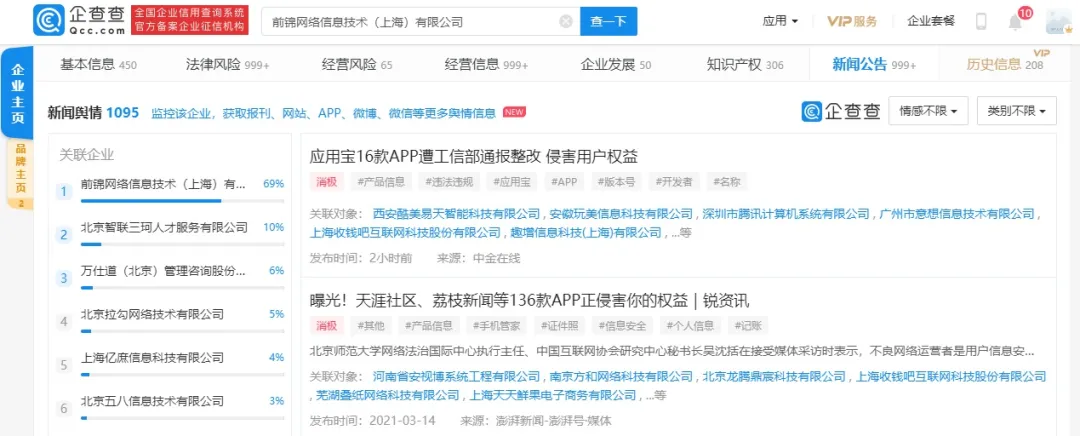Open the notifications bell
Screen dimensions: 1080x436
[x=1015, y=21]
